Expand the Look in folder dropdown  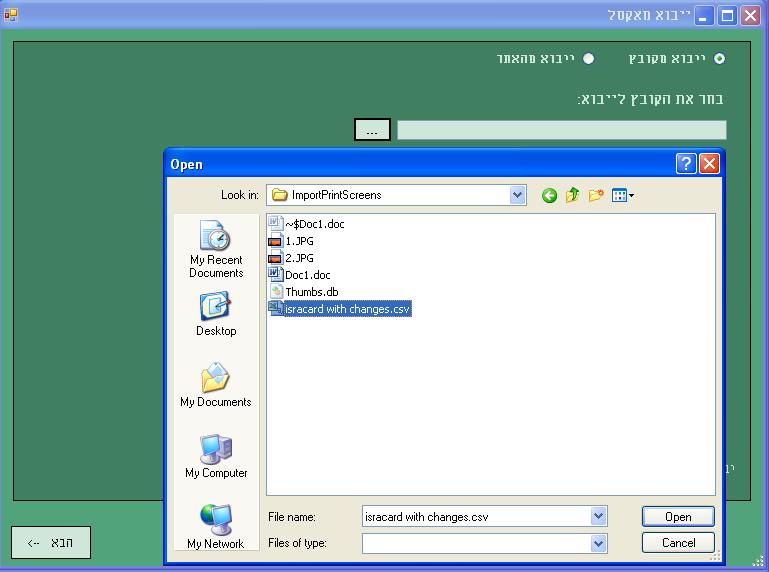click(517, 195)
